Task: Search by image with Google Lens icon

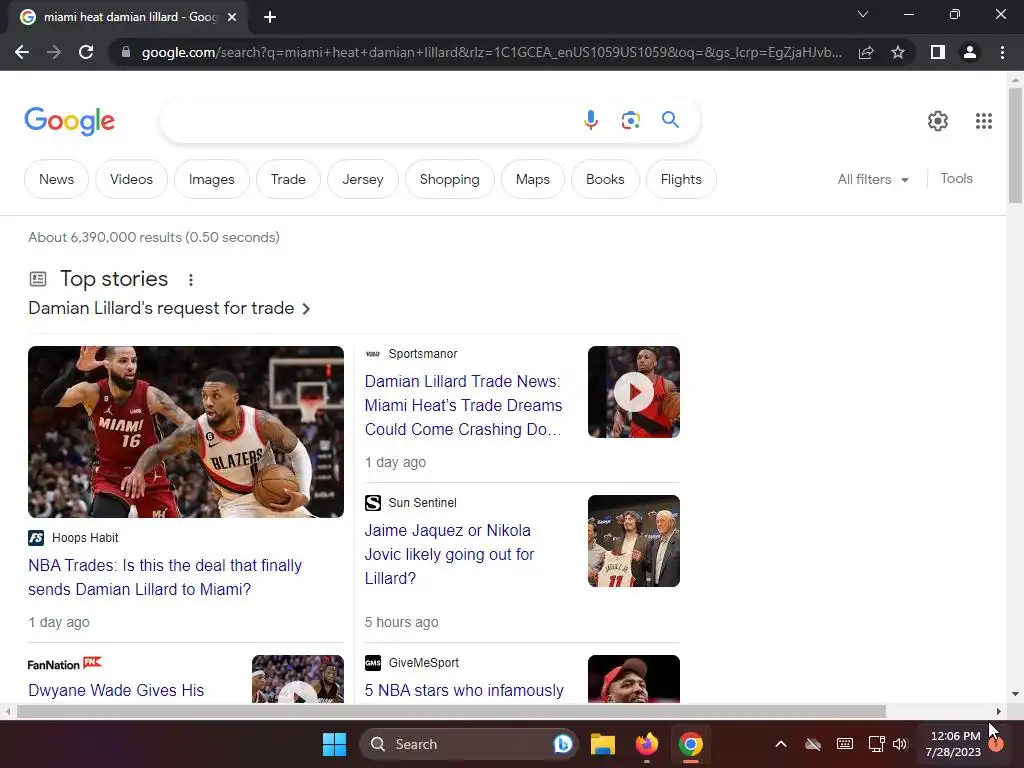Action: tap(630, 120)
